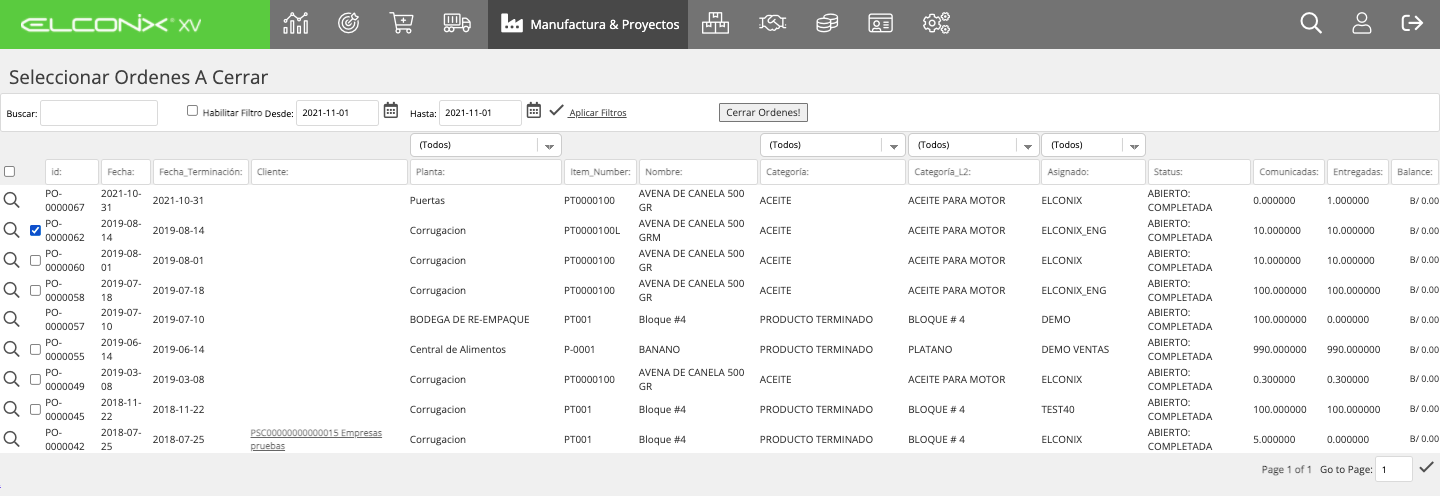1440x496 pixels.
Task: Check order PO-0000060 checkbox
Action: [x=36, y=260]
